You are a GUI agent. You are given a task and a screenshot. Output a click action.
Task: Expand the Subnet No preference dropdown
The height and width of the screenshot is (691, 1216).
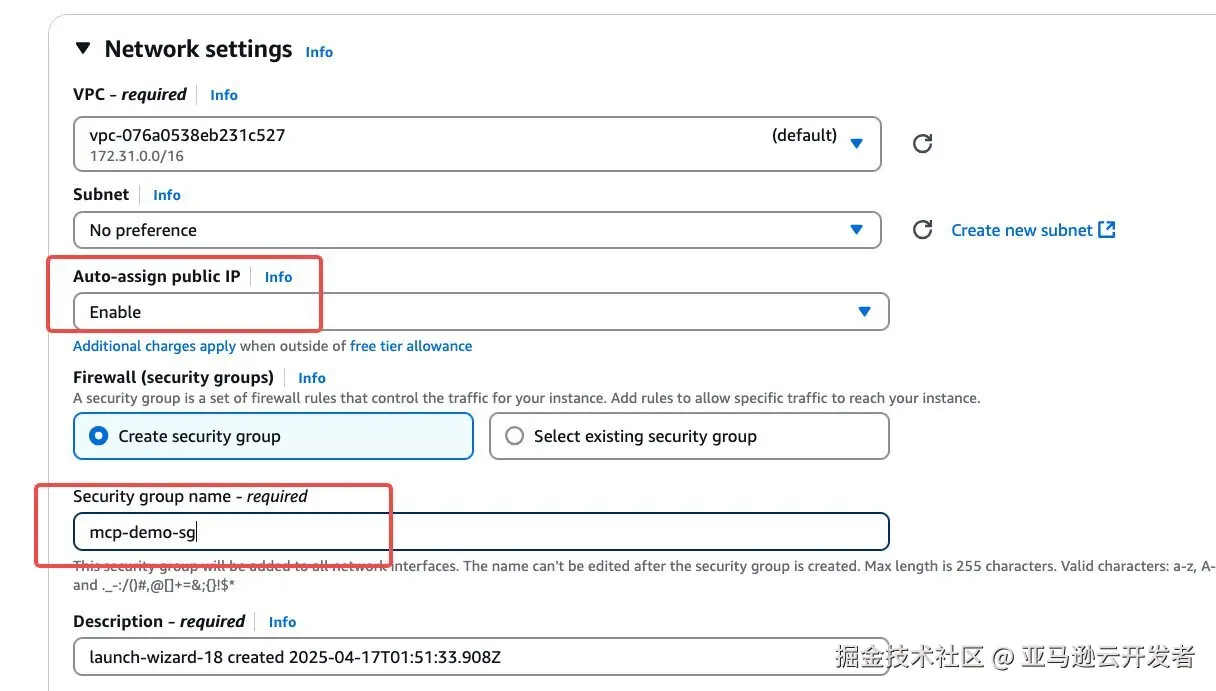tap(477, 230)
